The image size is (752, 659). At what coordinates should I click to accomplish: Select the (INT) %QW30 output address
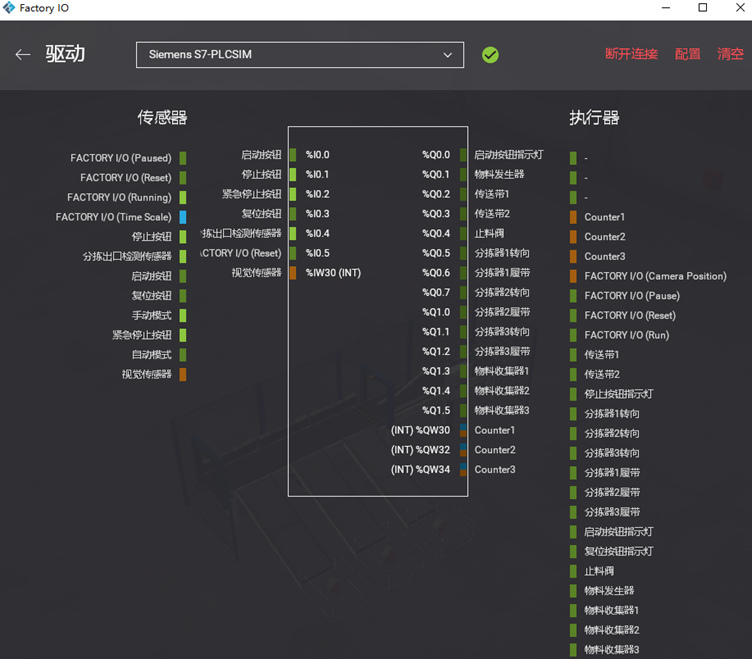click(x=421, y=430)
